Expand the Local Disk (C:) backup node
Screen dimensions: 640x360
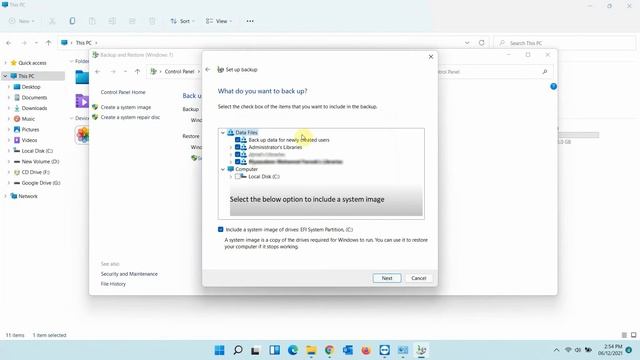(x=231, y=177)
